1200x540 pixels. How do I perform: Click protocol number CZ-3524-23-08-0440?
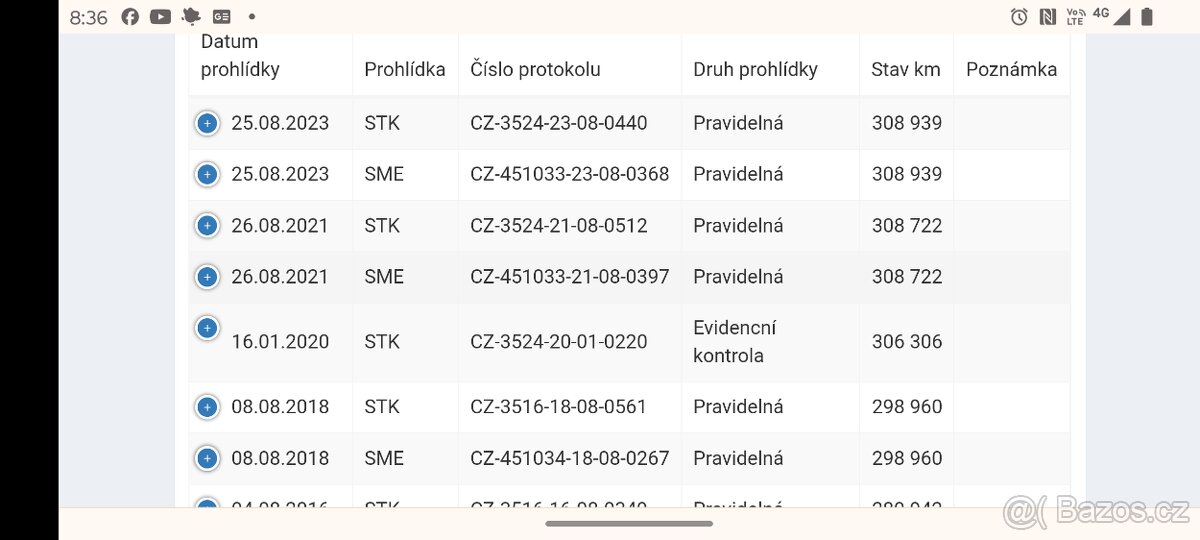click(559, 123)
